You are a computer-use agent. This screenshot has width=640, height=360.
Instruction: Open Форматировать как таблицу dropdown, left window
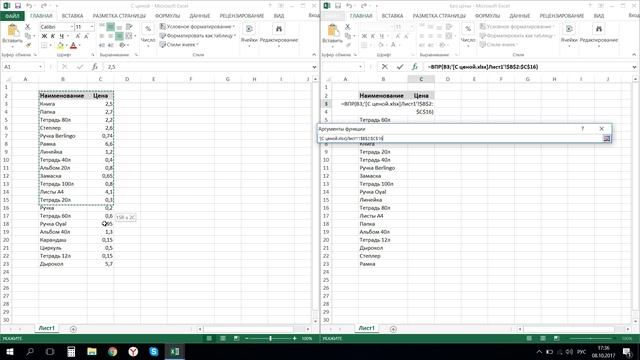coord(198,36)
